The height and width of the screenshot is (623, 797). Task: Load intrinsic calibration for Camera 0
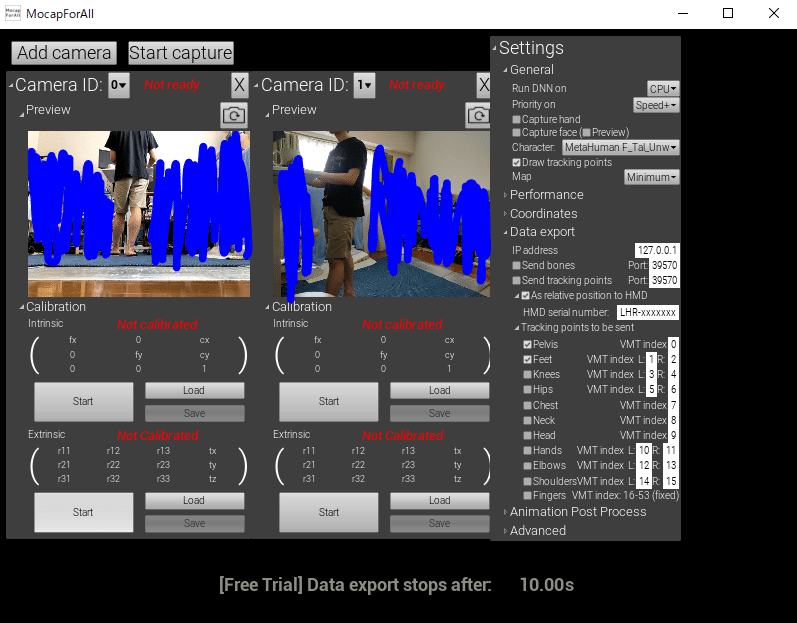[x=194, y=390]
